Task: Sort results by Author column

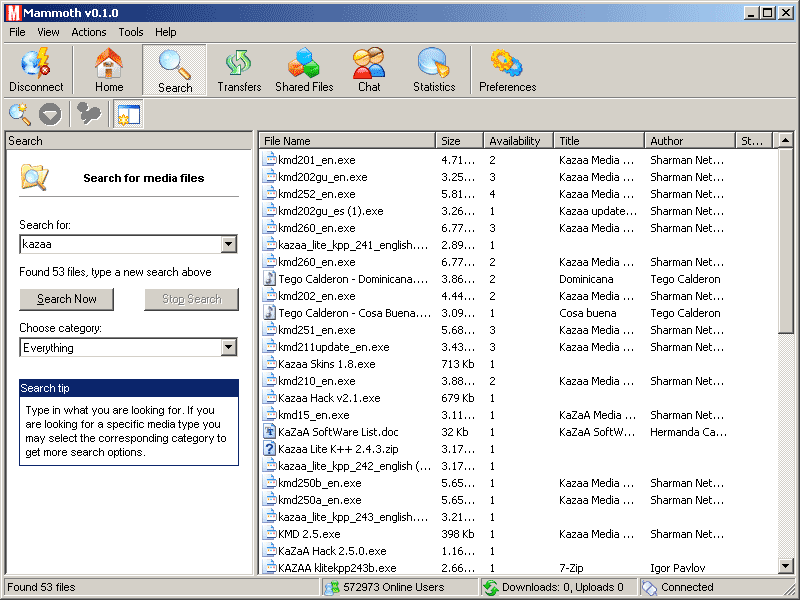Action: tap(690, 141)
